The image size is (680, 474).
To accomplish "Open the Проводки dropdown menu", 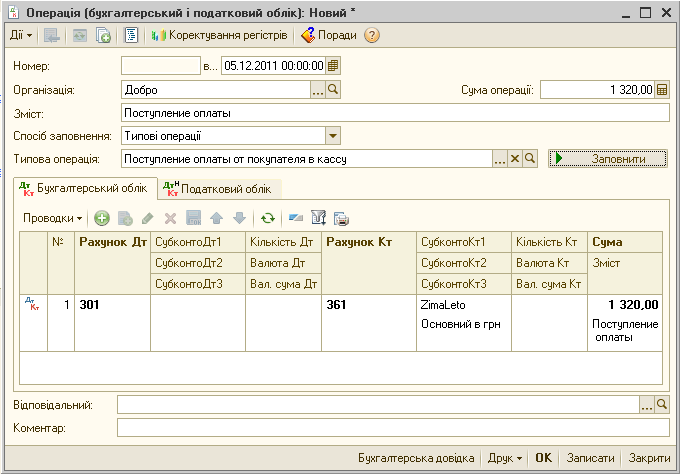I will pyautogui.click(x=52, y=218).
